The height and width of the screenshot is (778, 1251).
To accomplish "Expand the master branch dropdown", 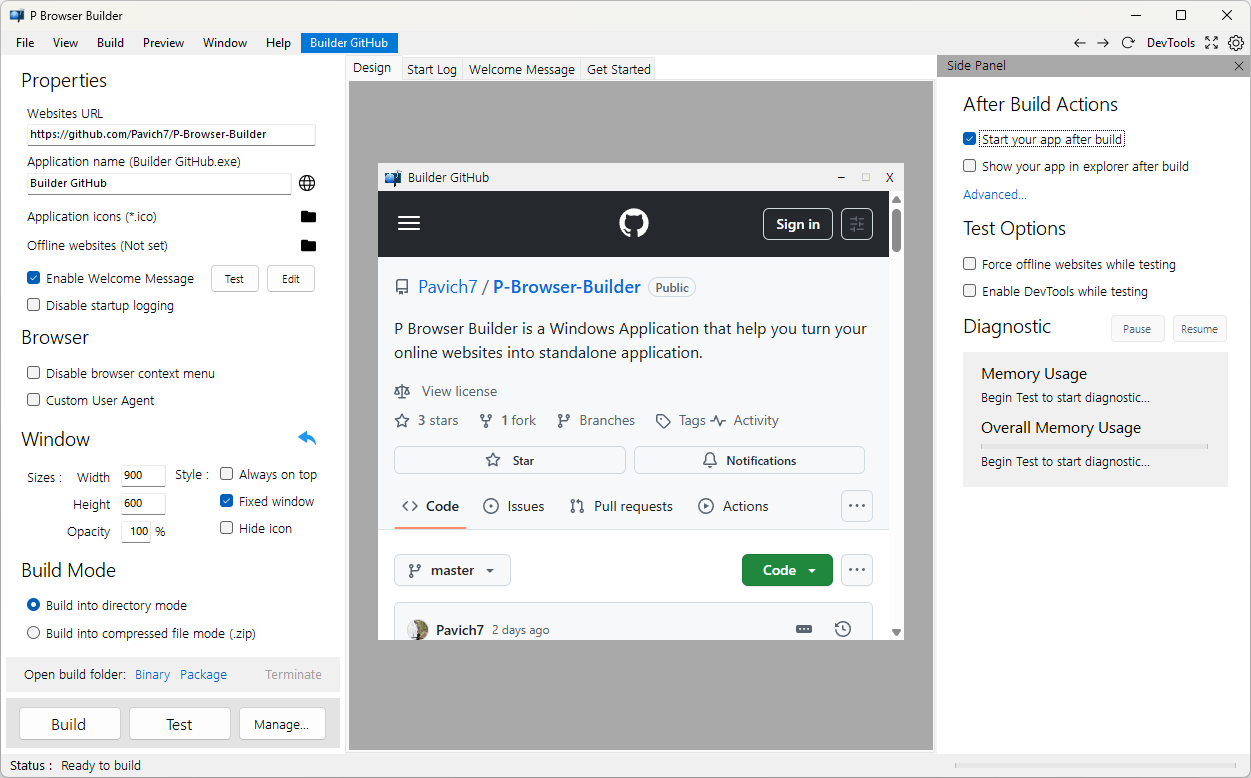I will coord(452,570).
